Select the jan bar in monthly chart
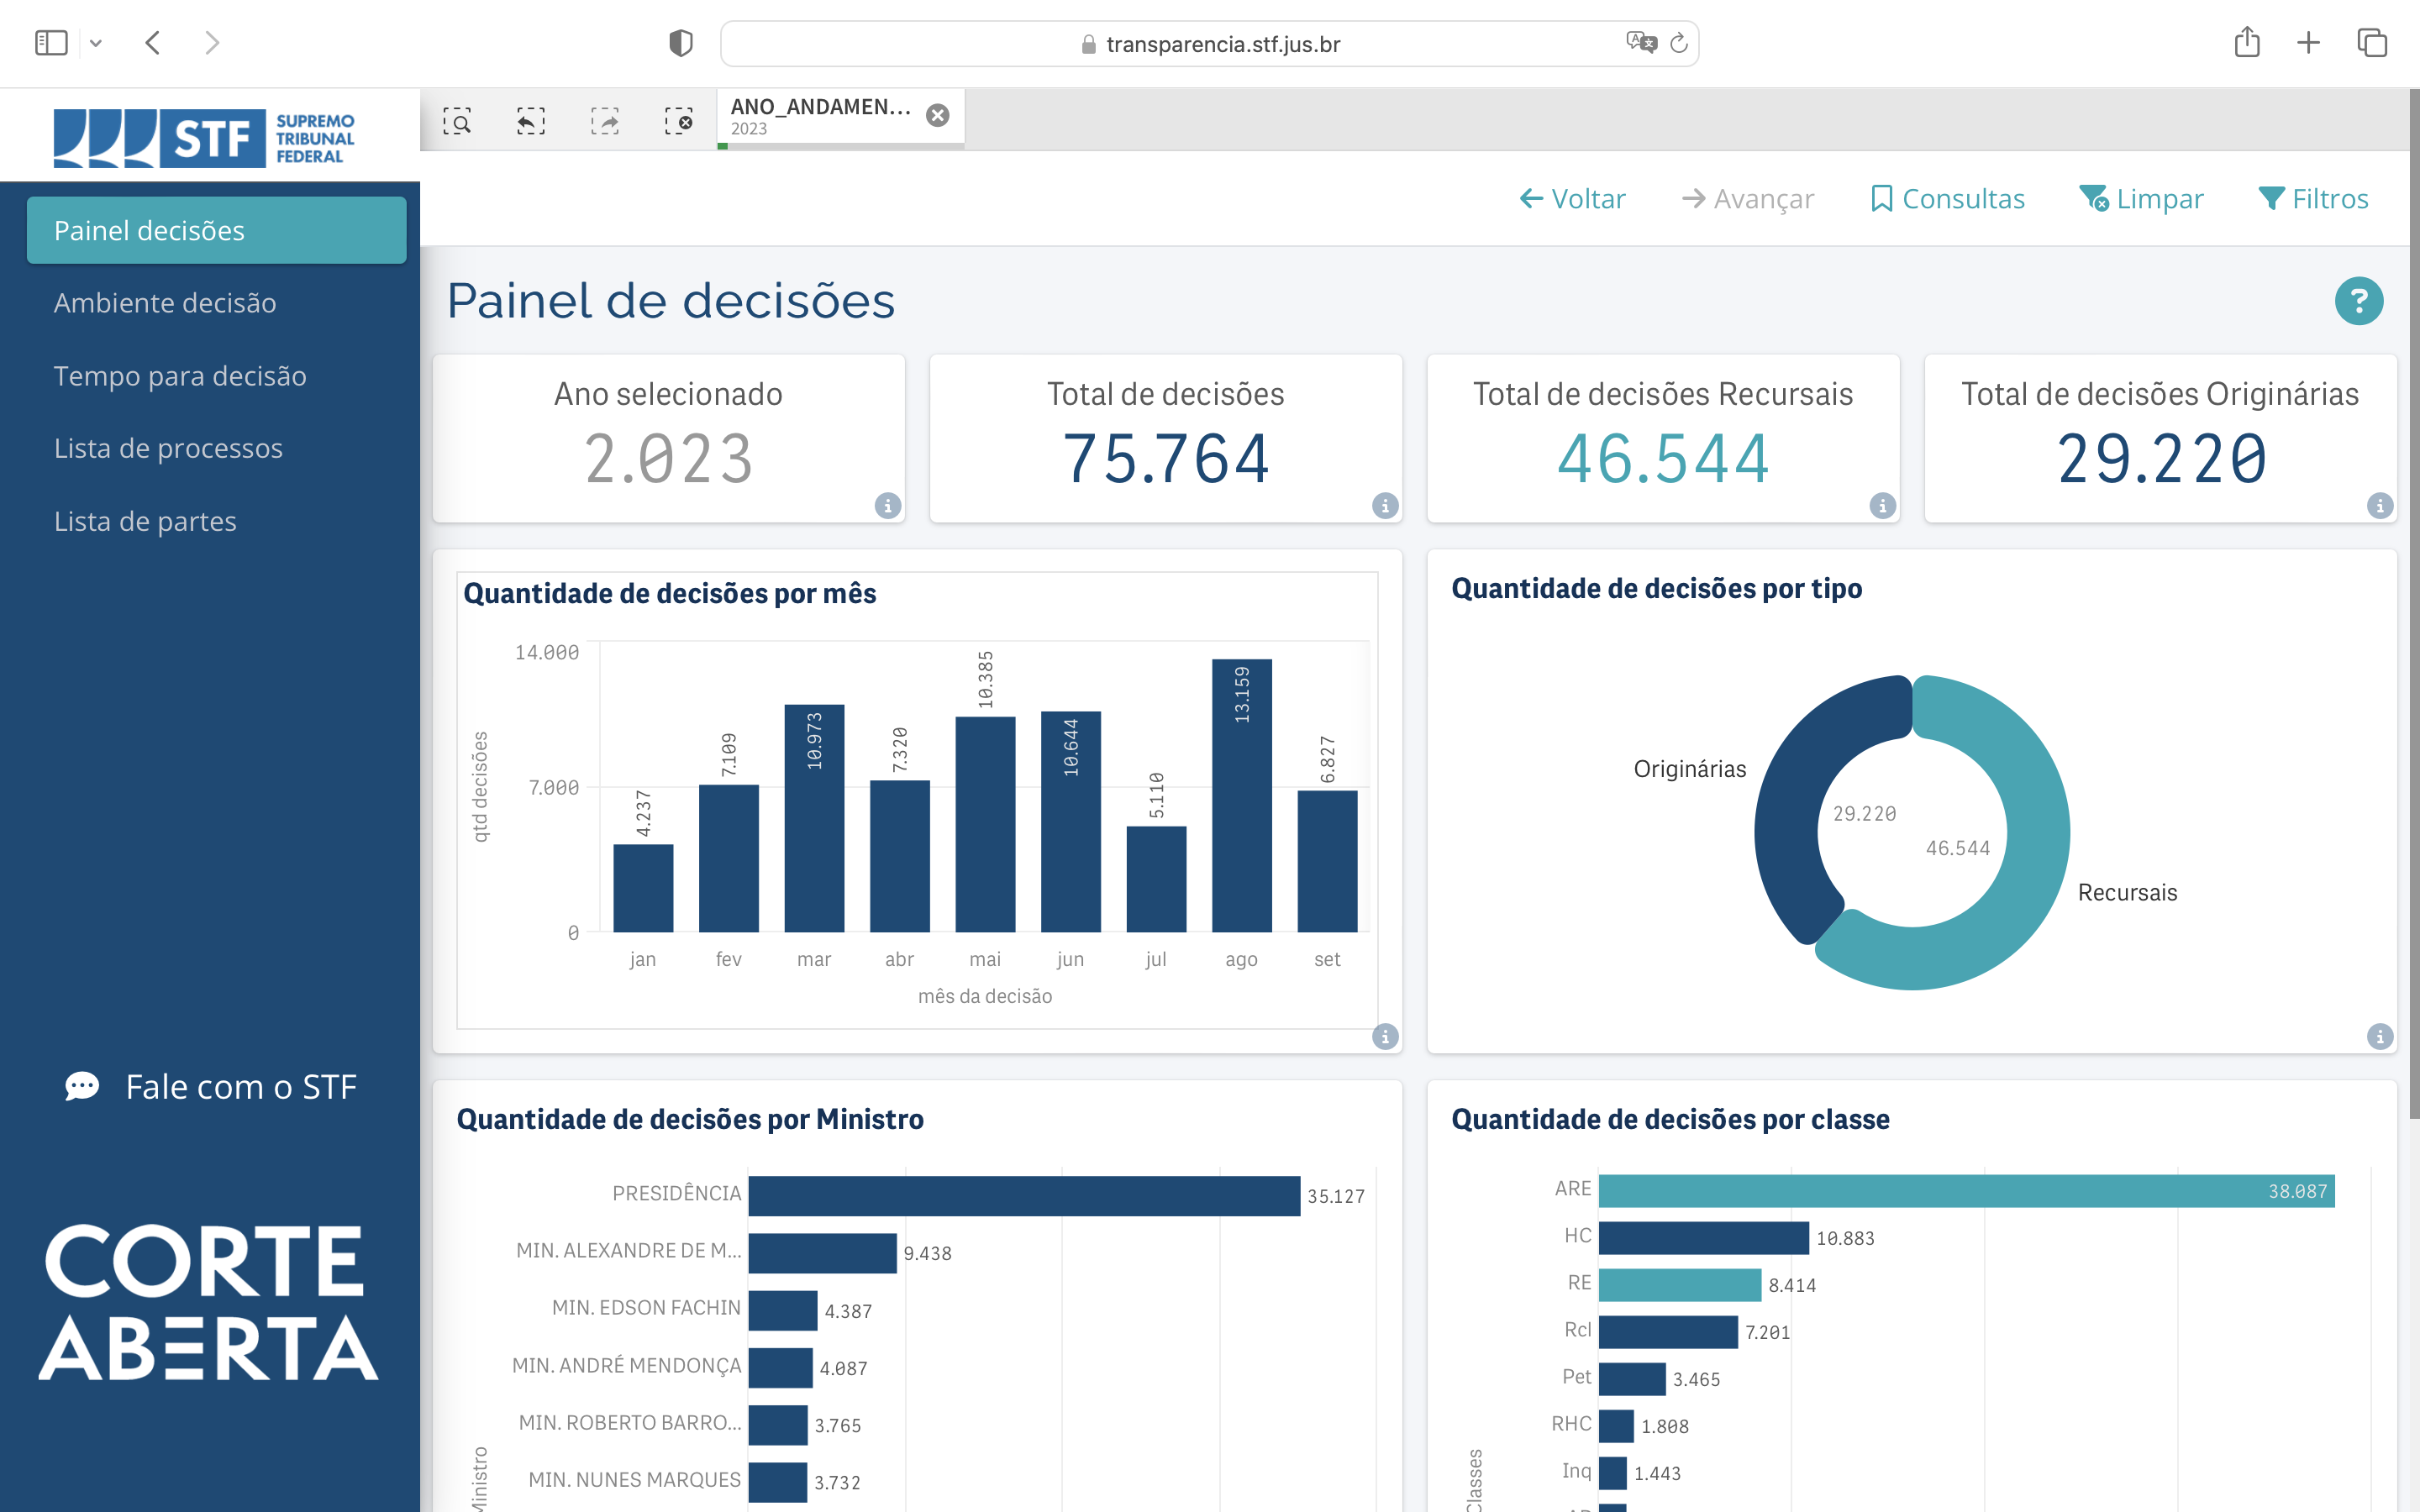Screen dimensions: 2420x1512 point(643,889)
